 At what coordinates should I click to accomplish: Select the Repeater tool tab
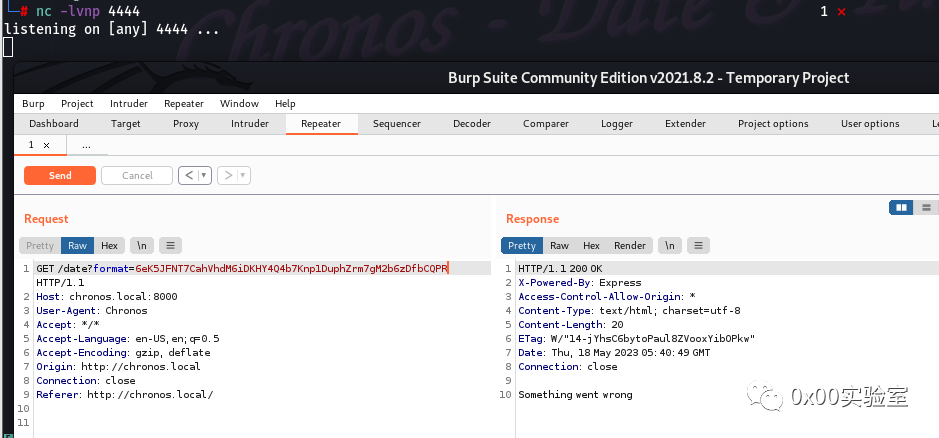click(x=321, y=123)
